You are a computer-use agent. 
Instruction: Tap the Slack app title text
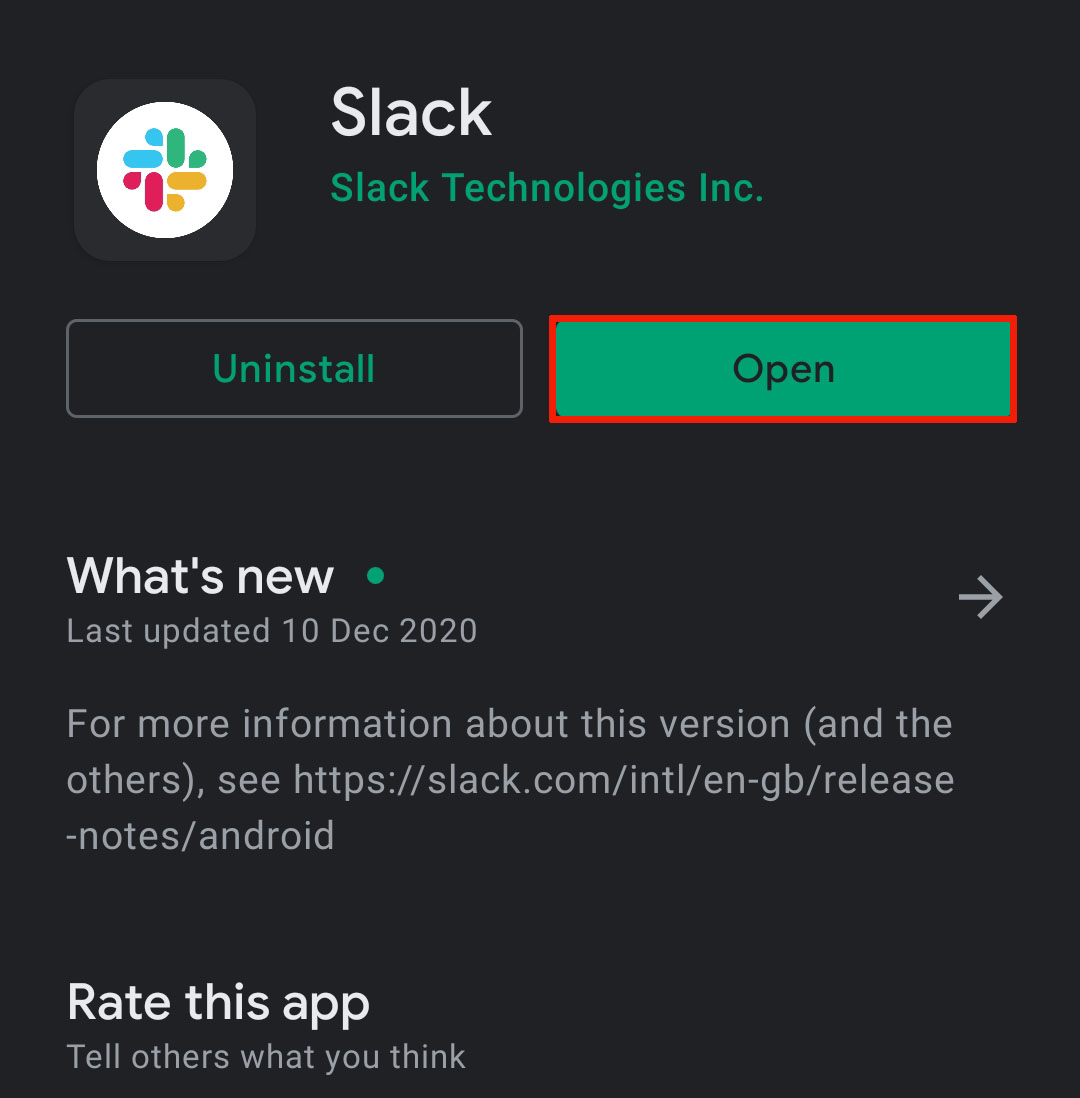point(411,112)
